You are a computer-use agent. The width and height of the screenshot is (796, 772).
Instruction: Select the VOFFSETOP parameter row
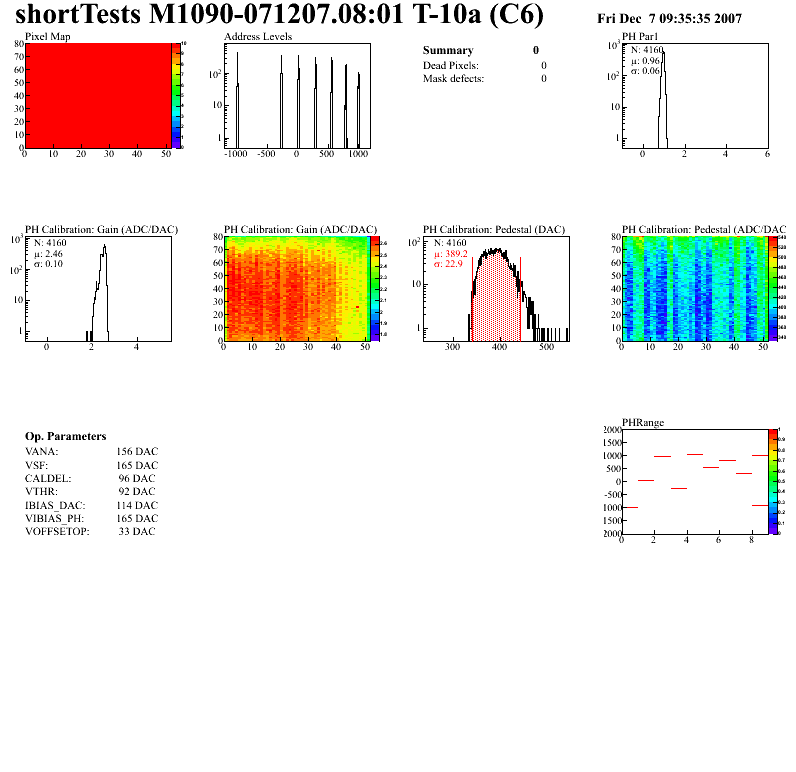point(91,531)
